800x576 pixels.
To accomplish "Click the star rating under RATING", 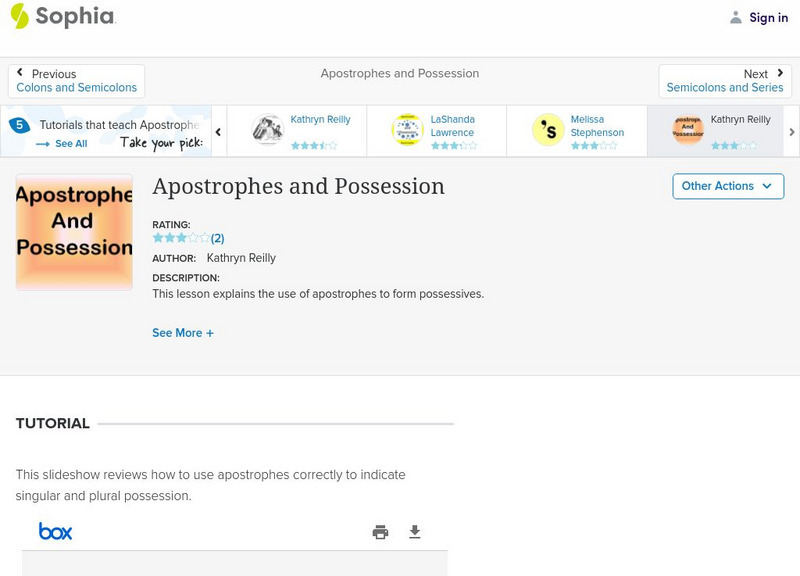I will (180, 238).
